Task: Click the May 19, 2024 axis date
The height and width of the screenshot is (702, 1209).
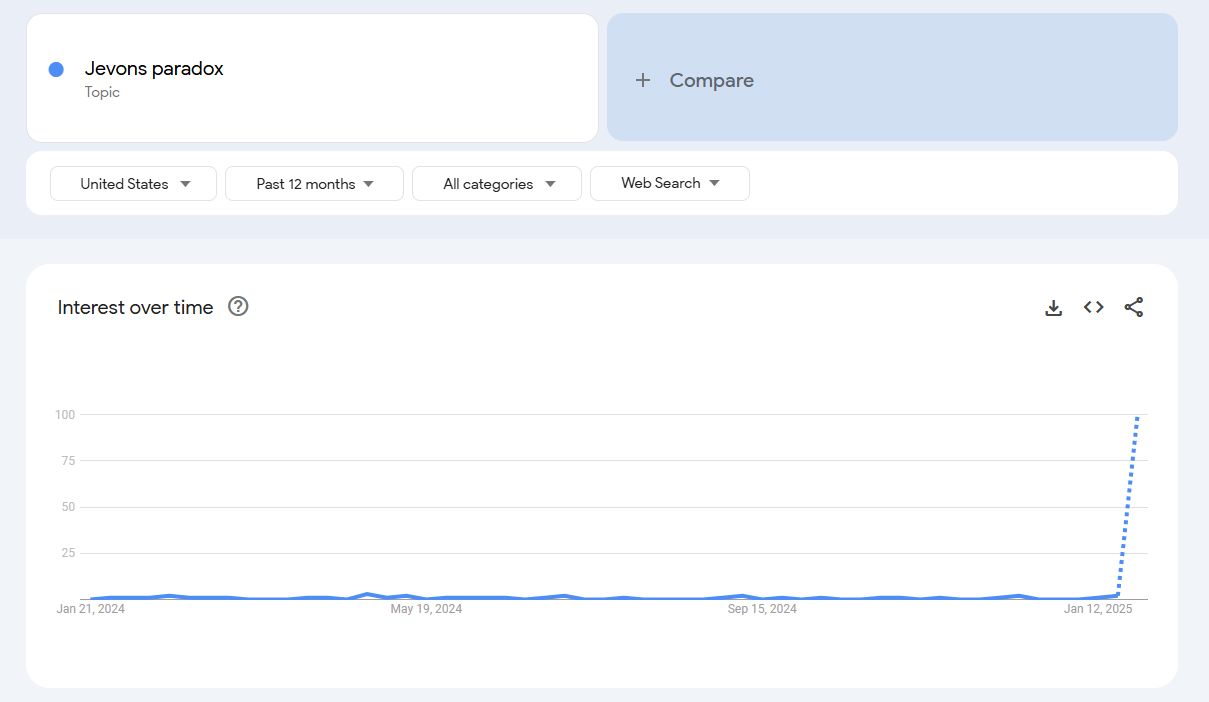Action: (426, 608)
